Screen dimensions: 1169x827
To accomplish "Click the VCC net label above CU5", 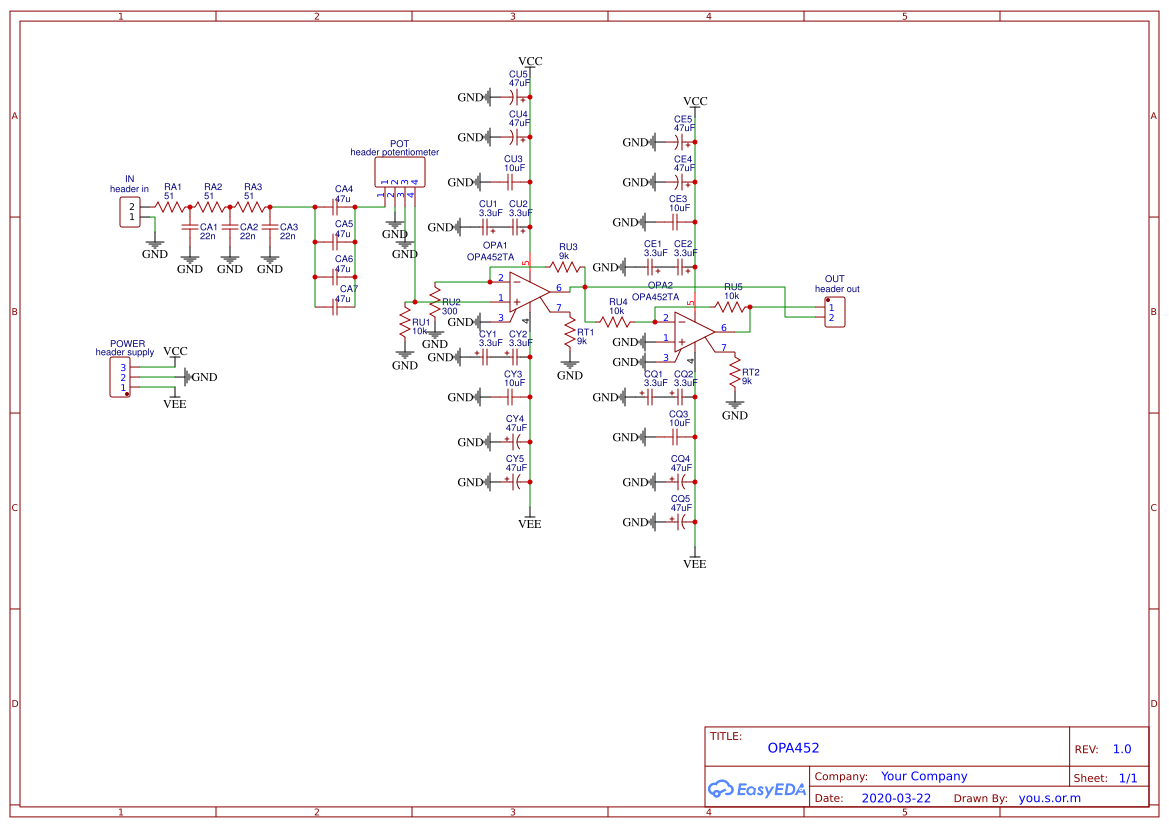I will [x=529, y=61].
